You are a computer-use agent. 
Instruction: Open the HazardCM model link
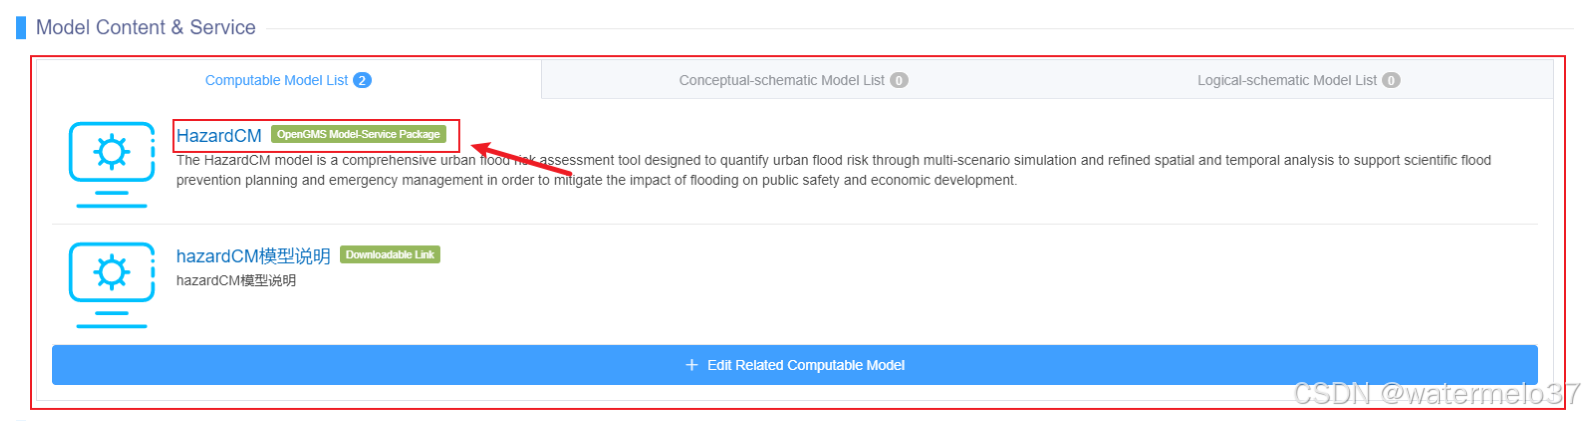pyautogui.click(x=219, y=136)
